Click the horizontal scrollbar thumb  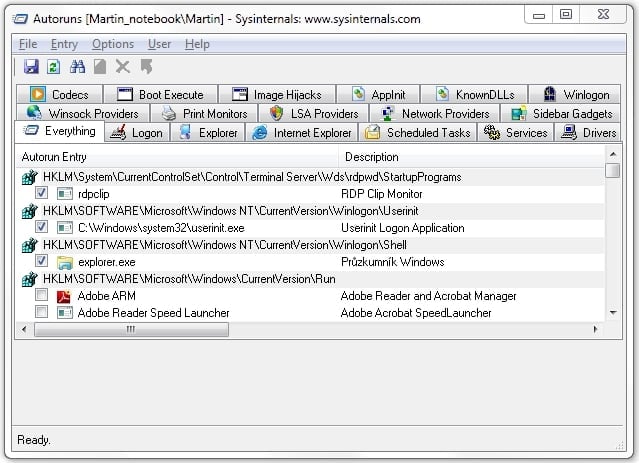click(131, 329)
